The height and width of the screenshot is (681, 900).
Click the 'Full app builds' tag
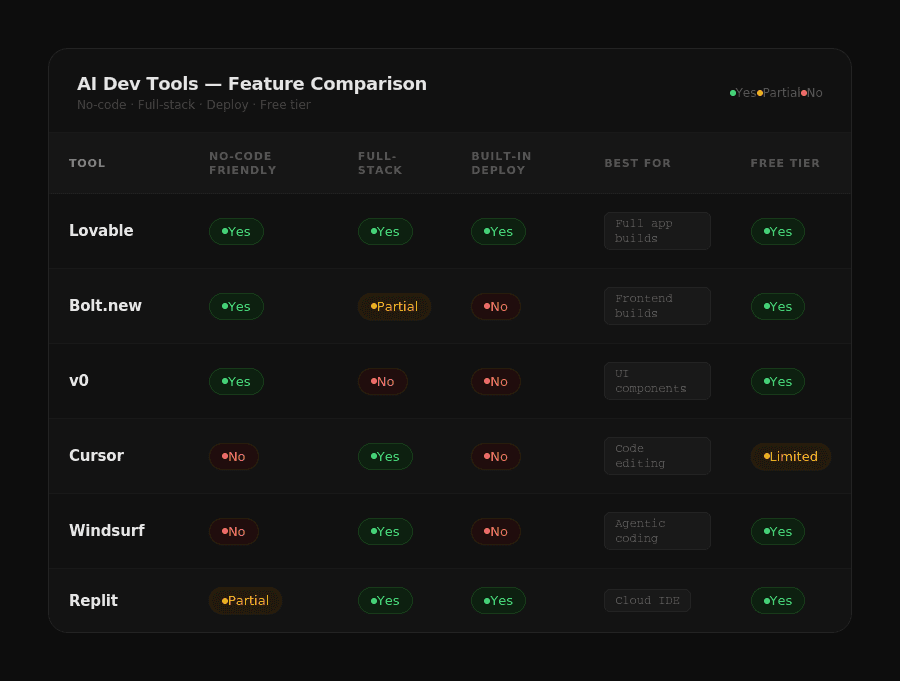(x=657, y=231)
